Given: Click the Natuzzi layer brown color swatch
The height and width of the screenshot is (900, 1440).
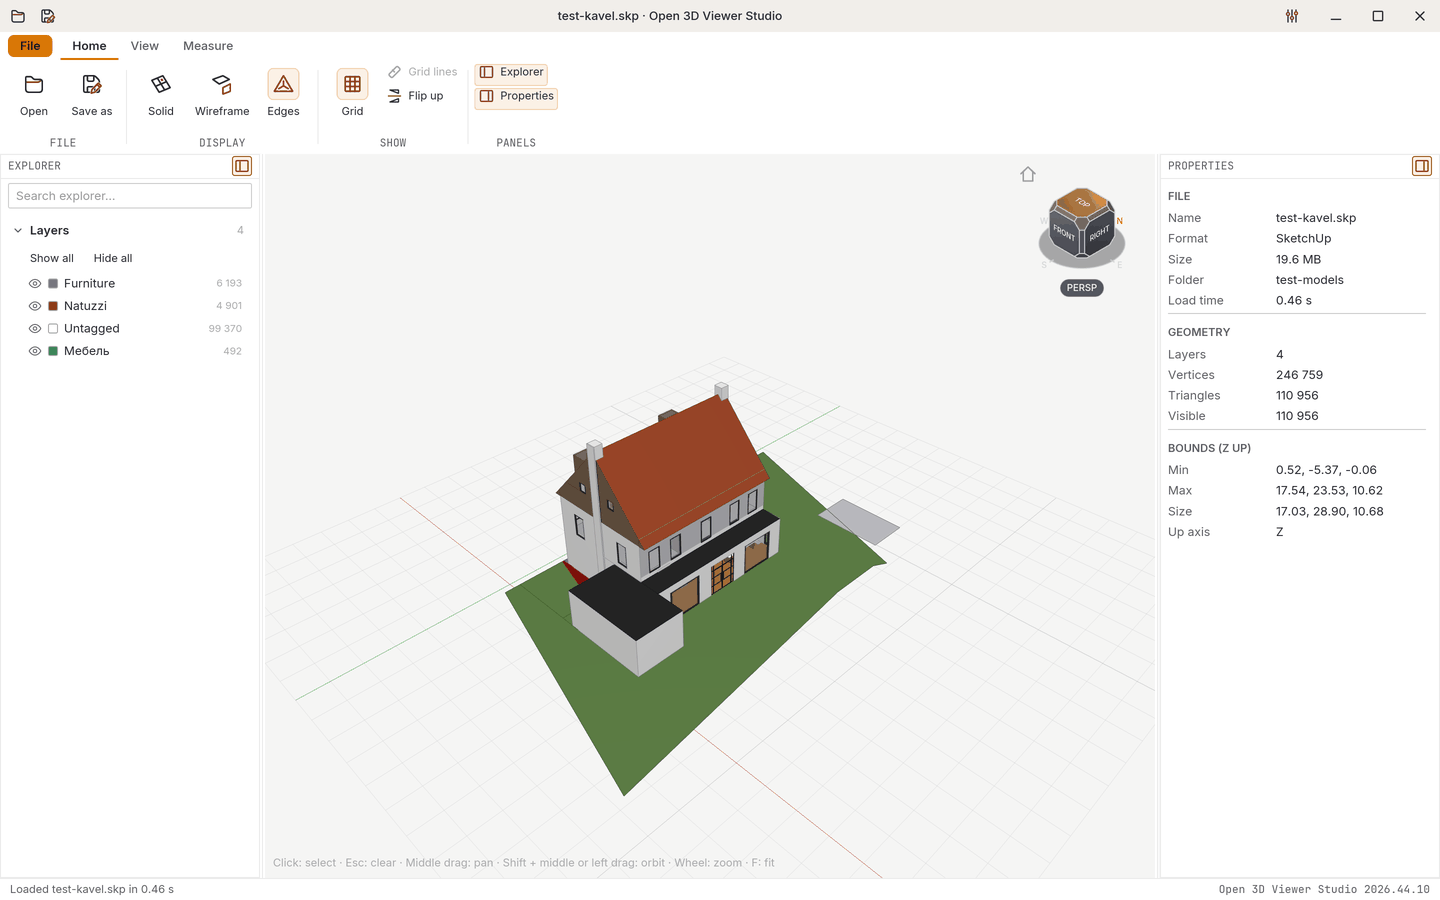Looking at the screenshot, I should coord(53,306).
